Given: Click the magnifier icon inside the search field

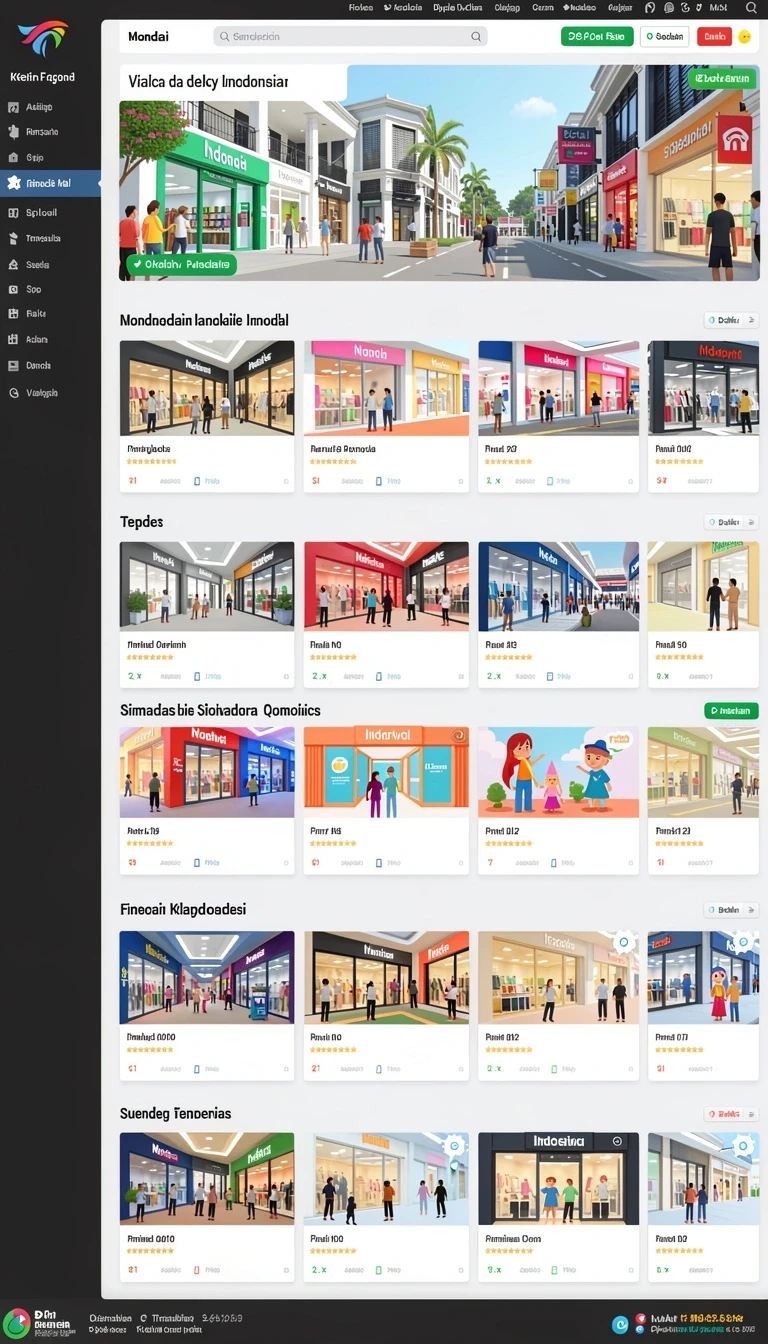Looking at the screenshot, I should coord(476,36).
